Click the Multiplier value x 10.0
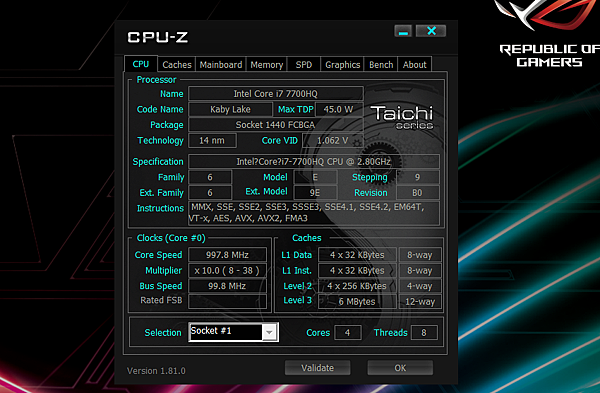 point(227,271)
